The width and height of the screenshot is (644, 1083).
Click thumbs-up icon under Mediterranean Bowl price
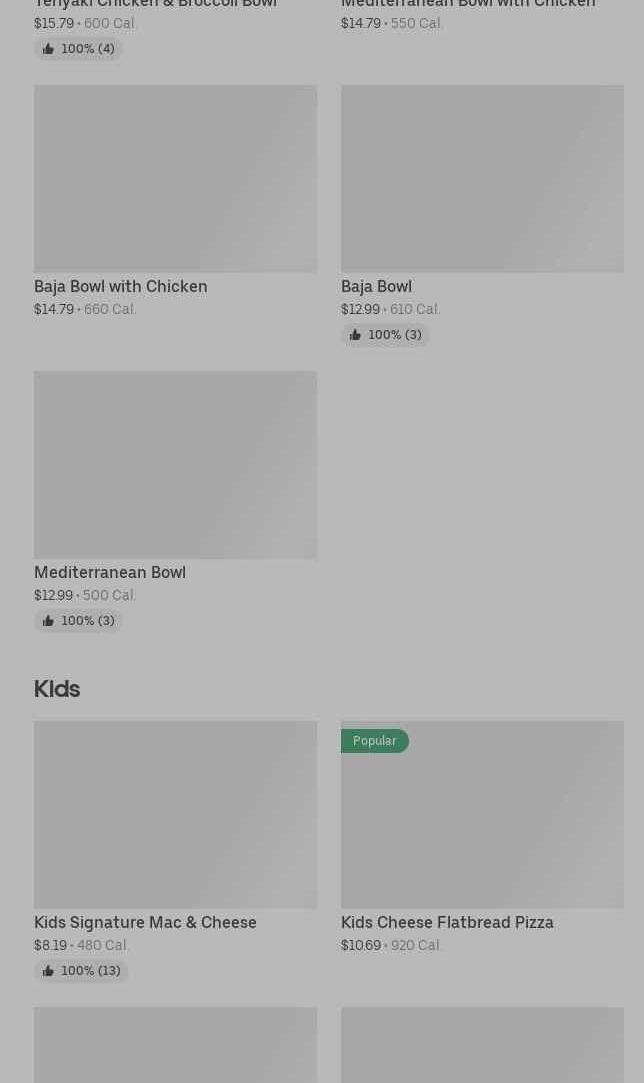(48, 621)
